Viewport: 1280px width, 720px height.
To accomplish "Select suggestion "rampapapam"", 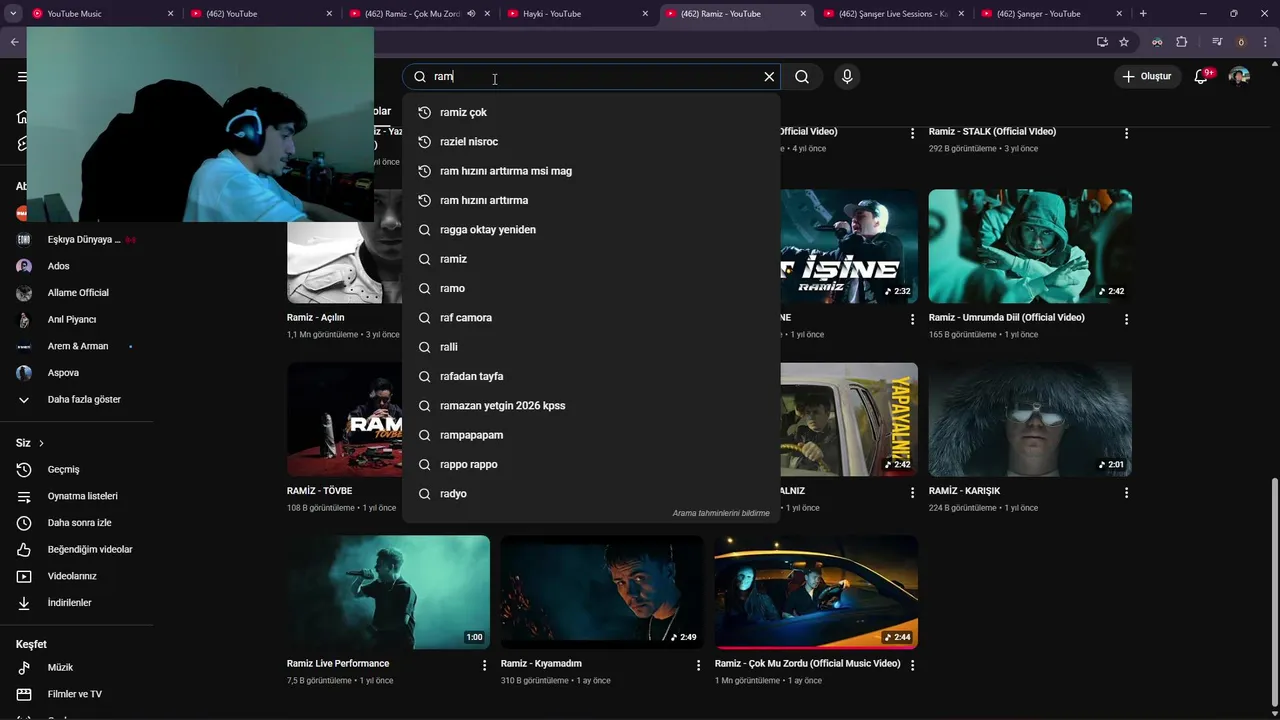I will [x=591, y=435].
